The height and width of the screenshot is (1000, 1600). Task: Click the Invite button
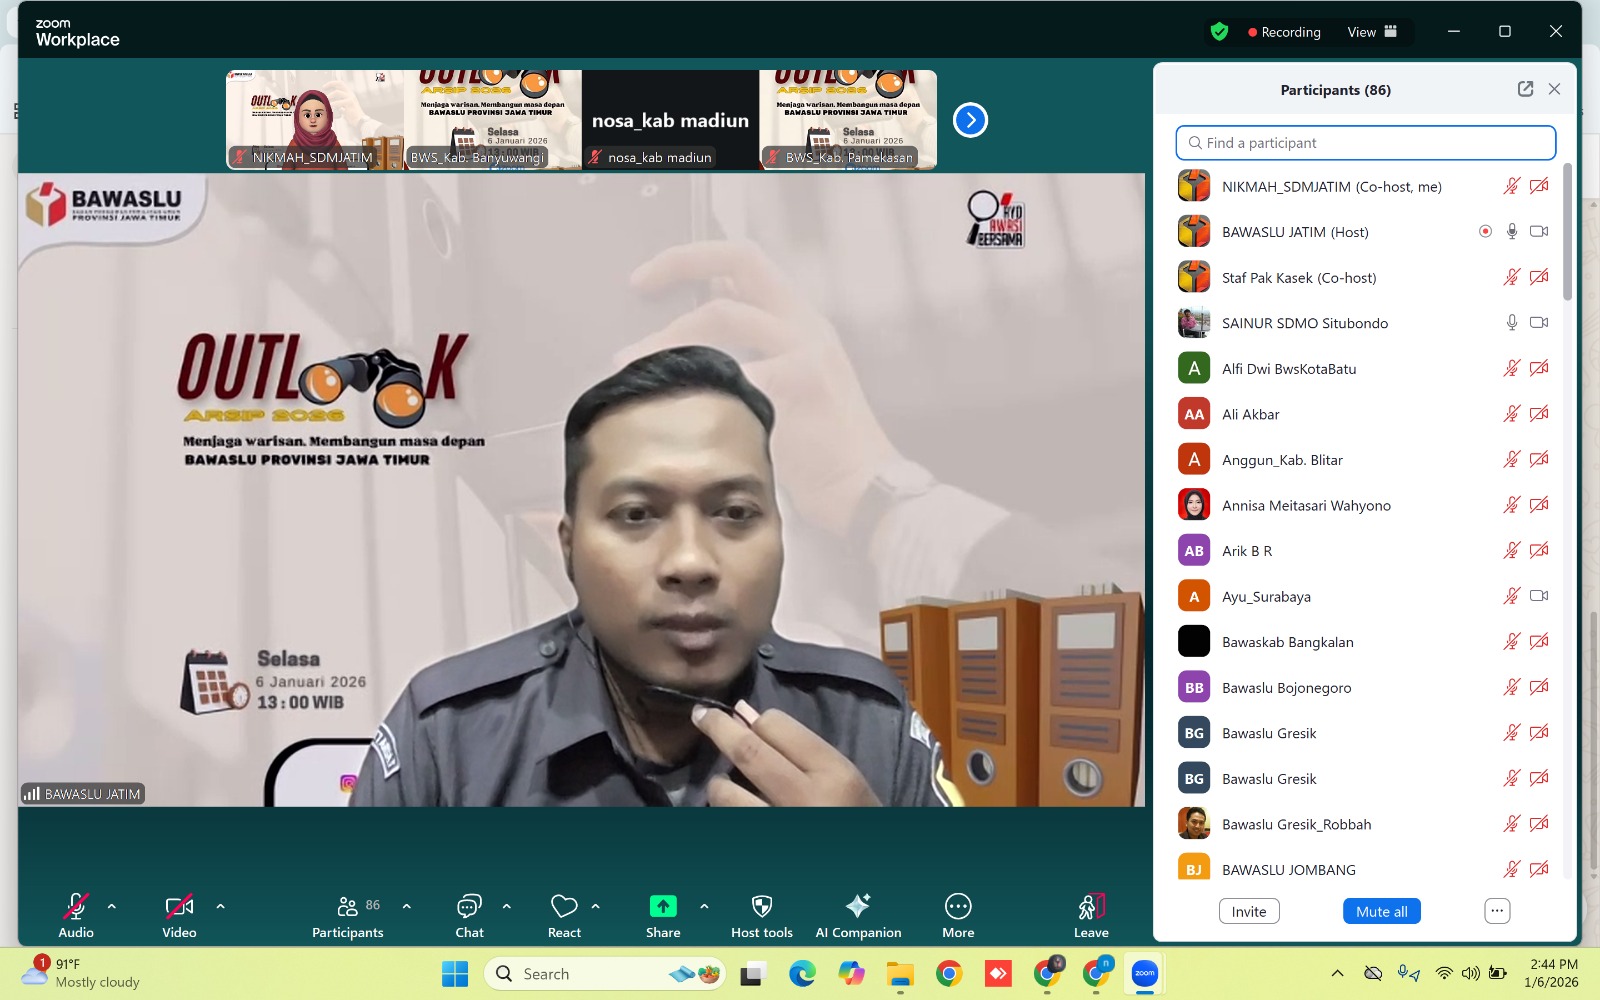1249,911
